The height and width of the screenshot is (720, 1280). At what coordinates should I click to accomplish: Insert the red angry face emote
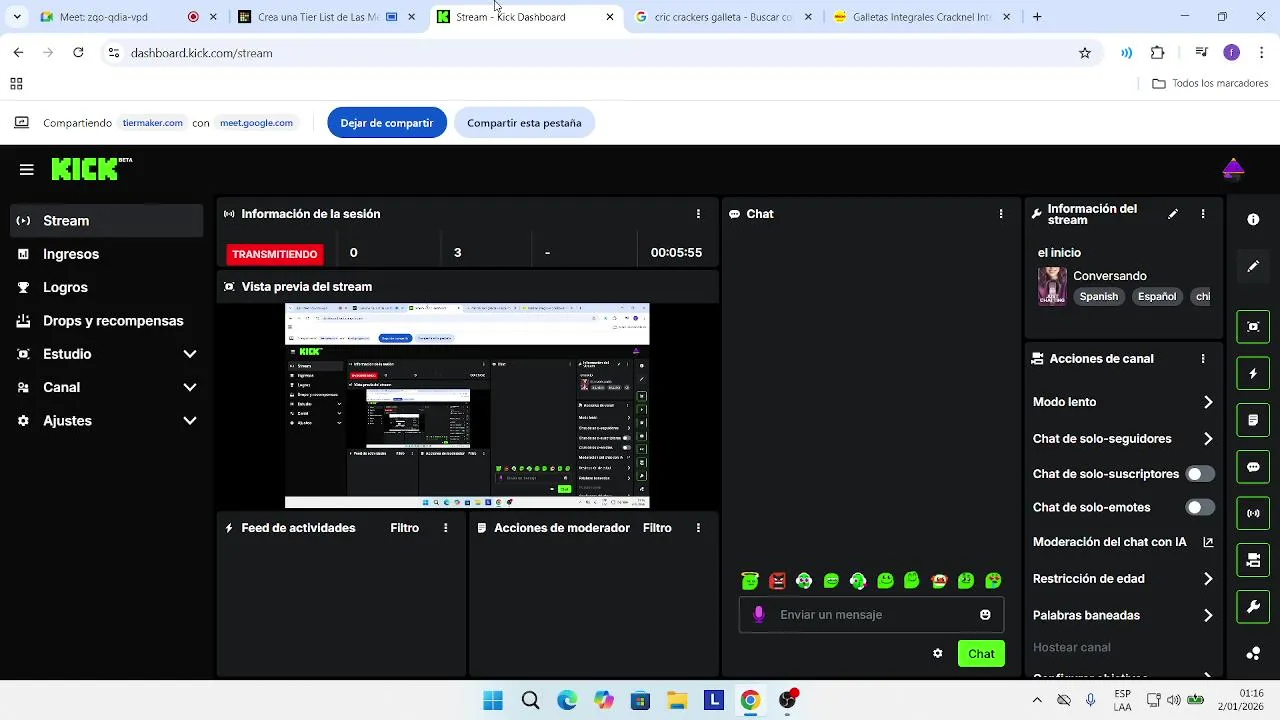777,580
